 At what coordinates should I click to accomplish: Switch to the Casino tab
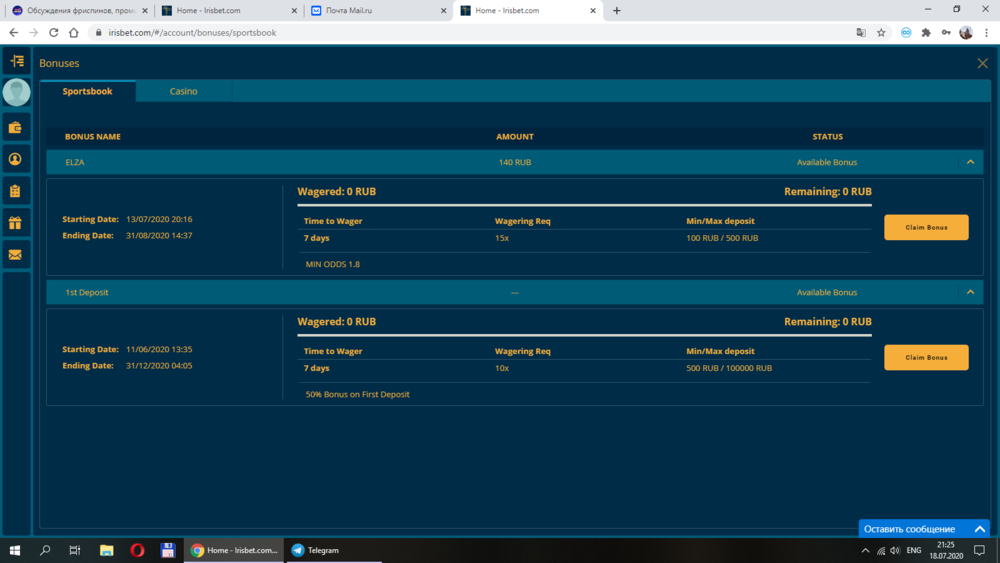click(184, 91)
